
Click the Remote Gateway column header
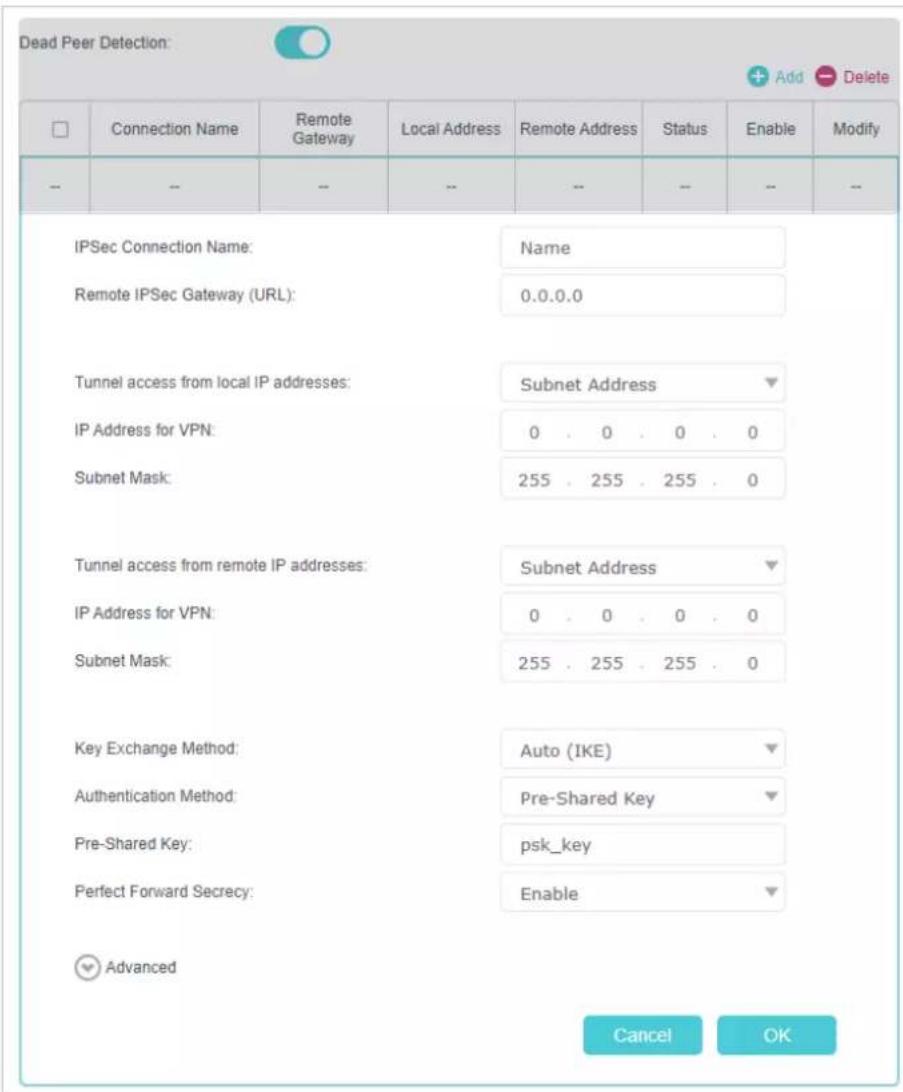click(323, 129)
